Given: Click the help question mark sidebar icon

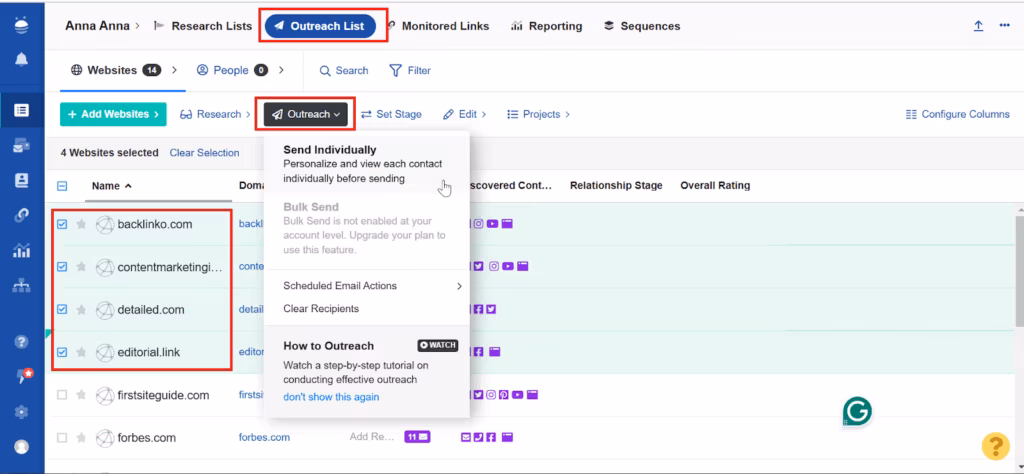Looking at the screenshot, I should (22, 341).
